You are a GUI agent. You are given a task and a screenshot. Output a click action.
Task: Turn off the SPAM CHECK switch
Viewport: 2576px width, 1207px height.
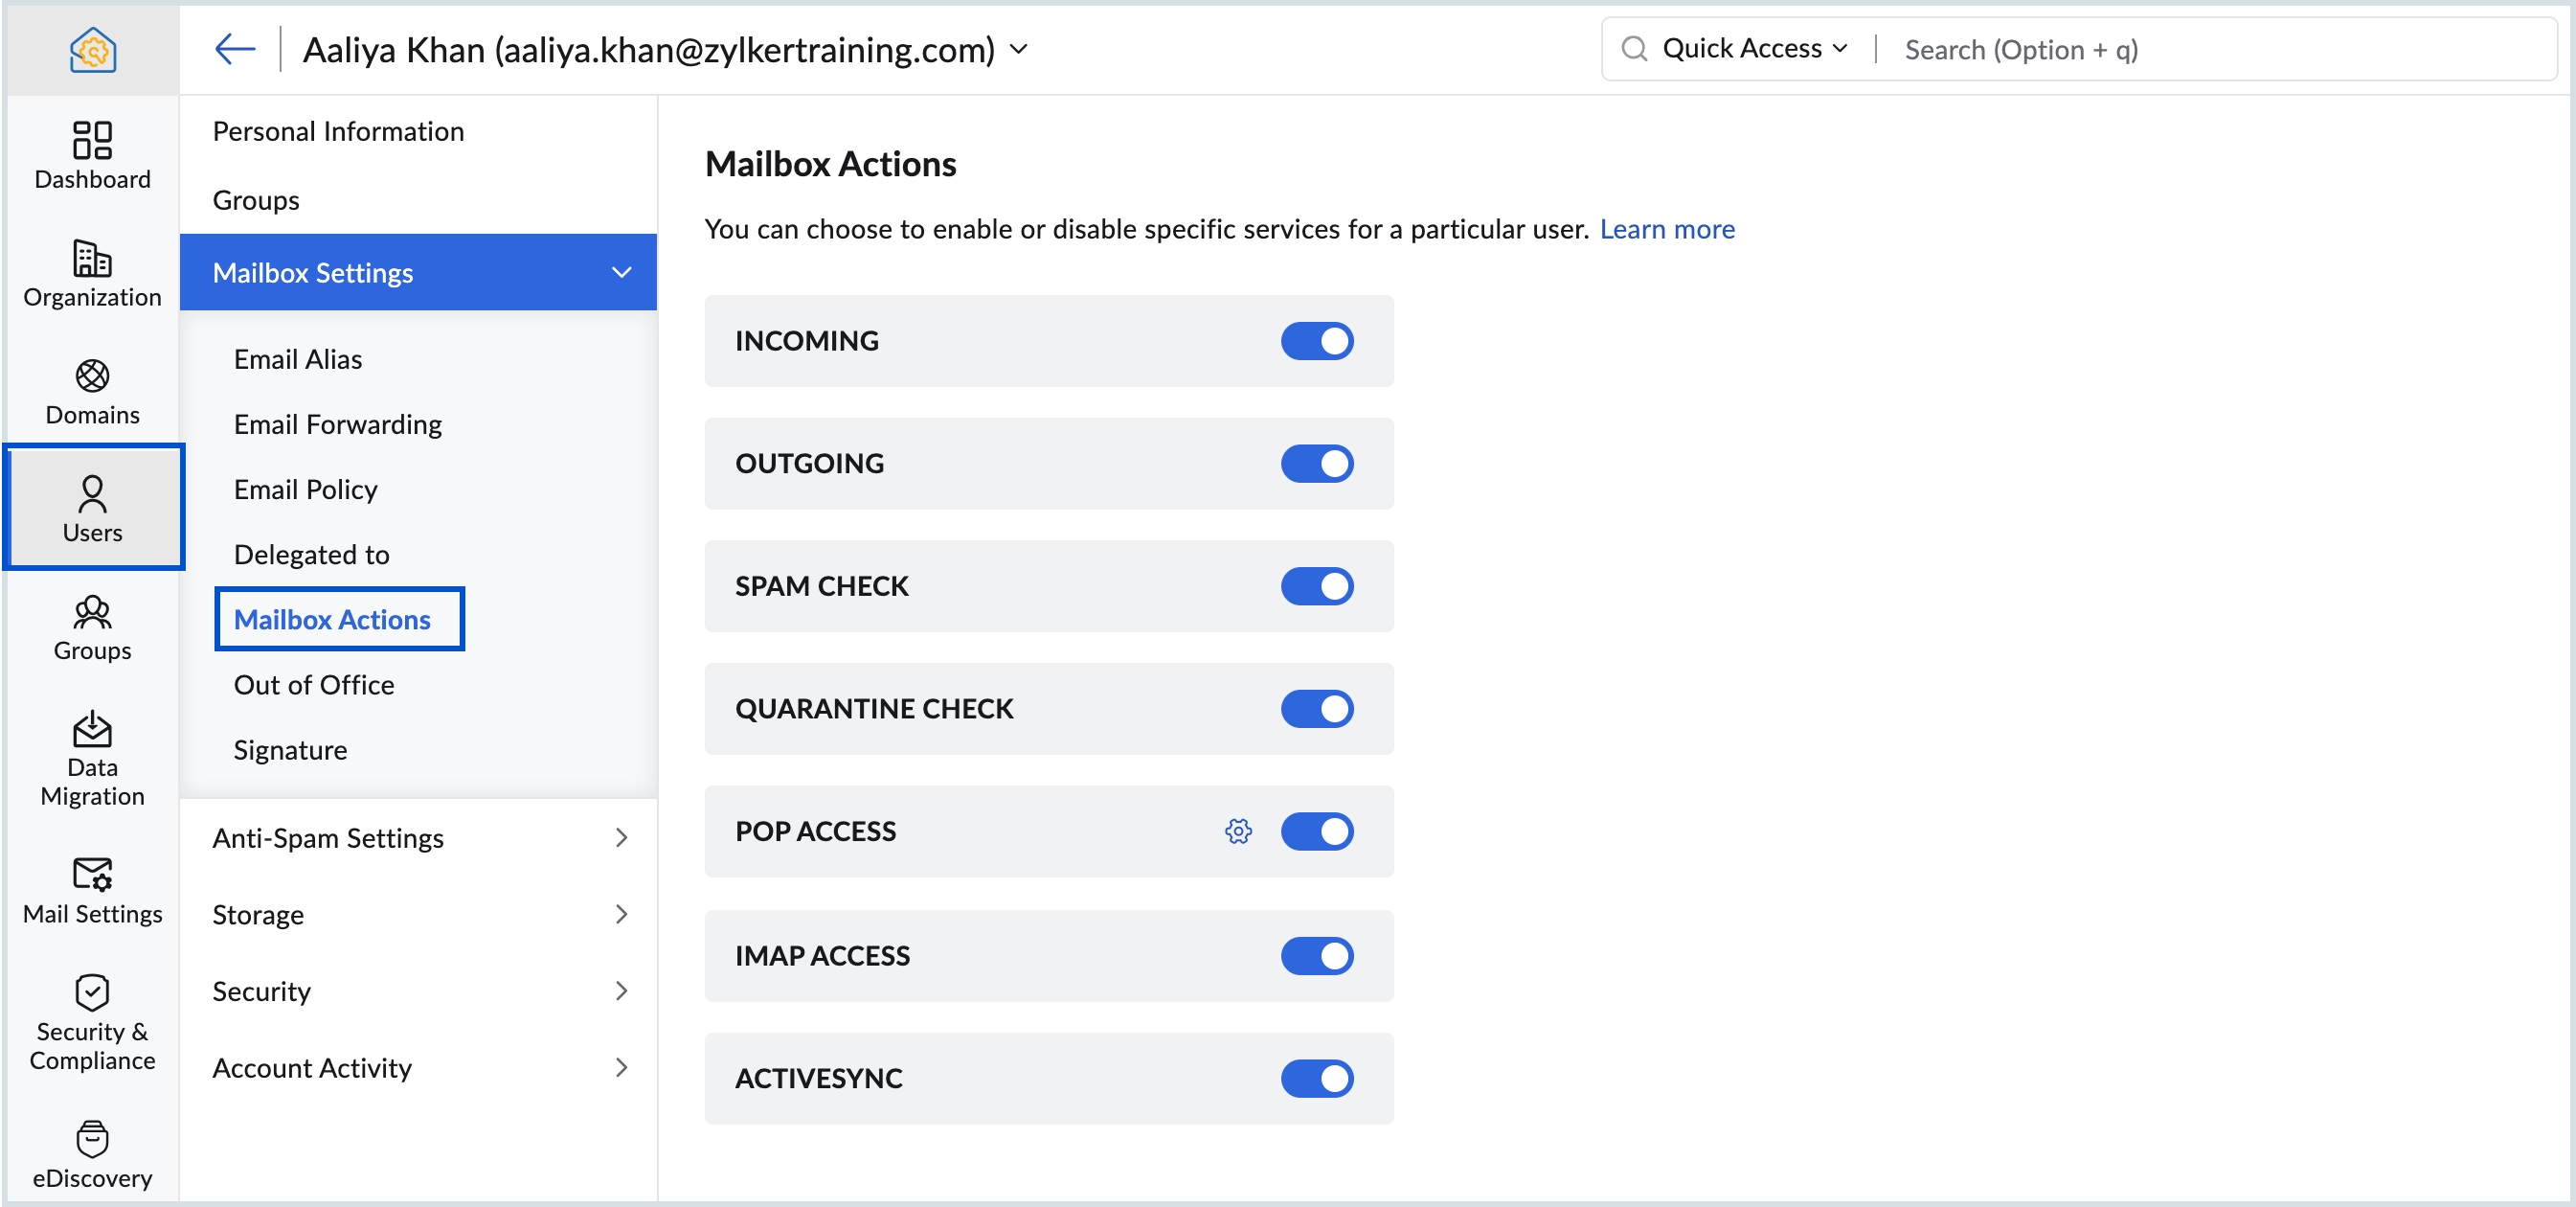pos(1316,586)
